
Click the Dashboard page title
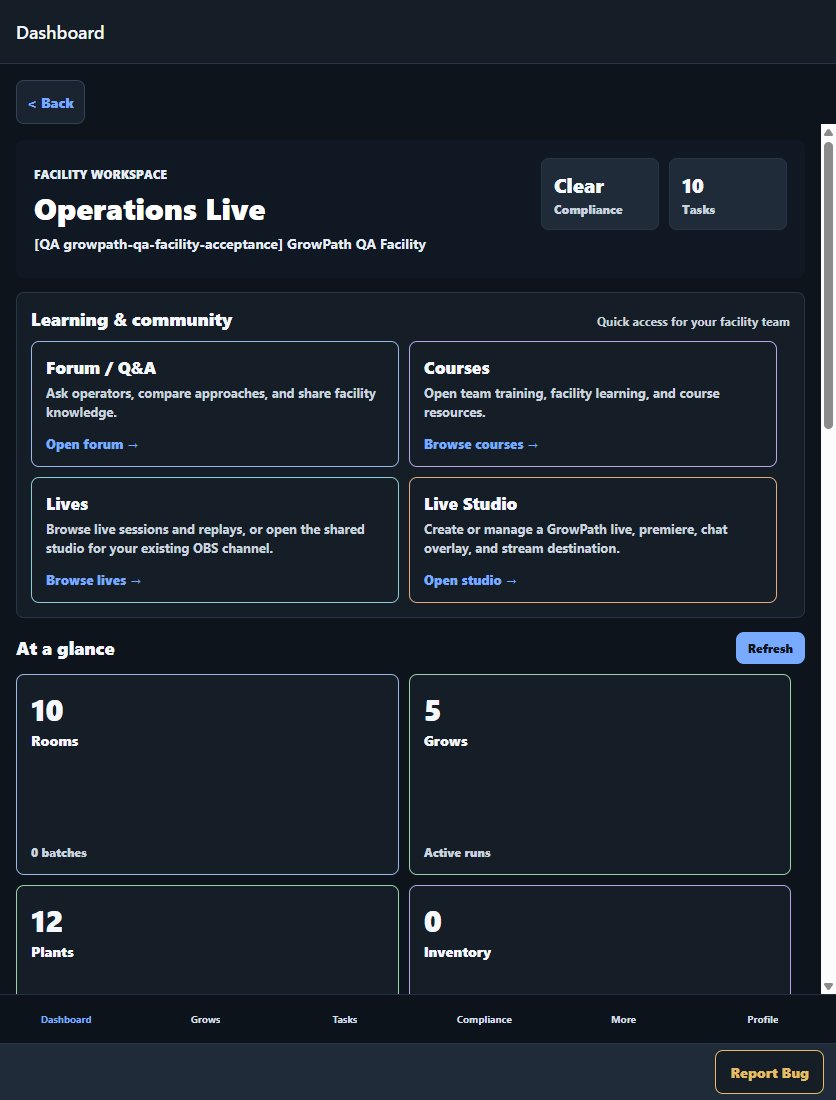click(x=60, y=32)
